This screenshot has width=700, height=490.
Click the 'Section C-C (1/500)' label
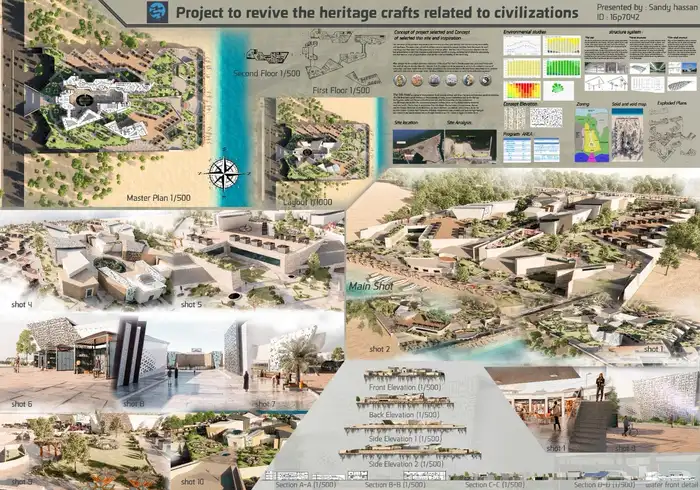click(495, 485)
